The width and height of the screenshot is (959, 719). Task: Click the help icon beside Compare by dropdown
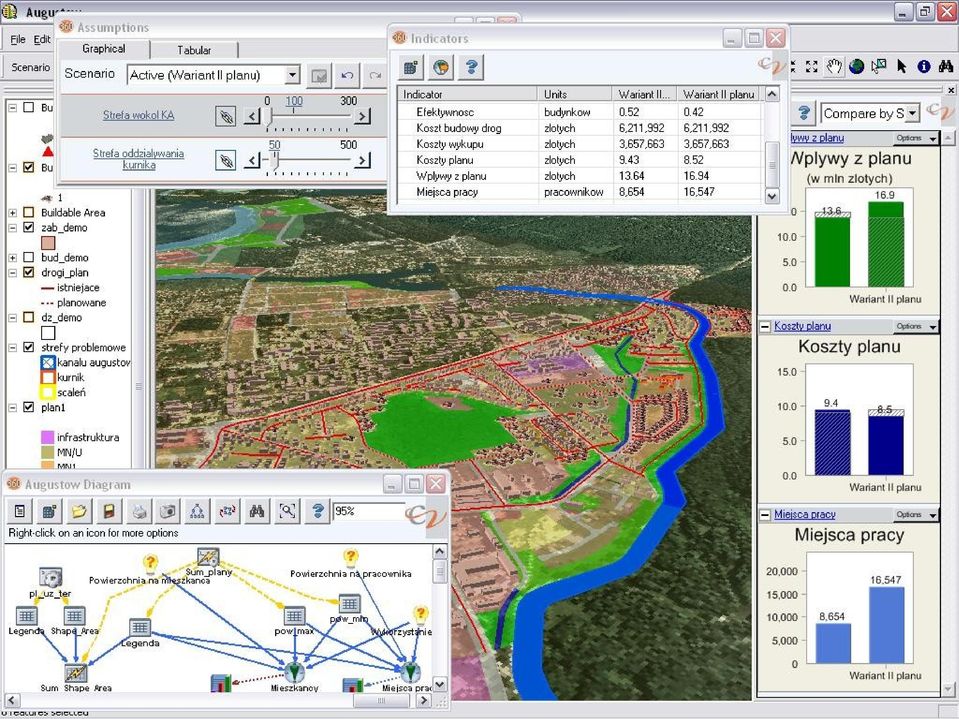pyautogui.click(x=804, y=113)
